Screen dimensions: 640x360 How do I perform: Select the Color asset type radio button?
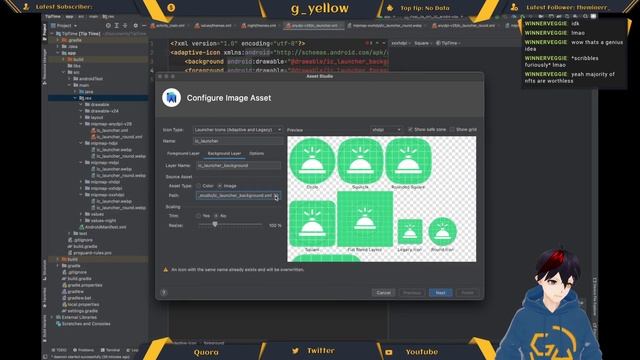[198, 186]
